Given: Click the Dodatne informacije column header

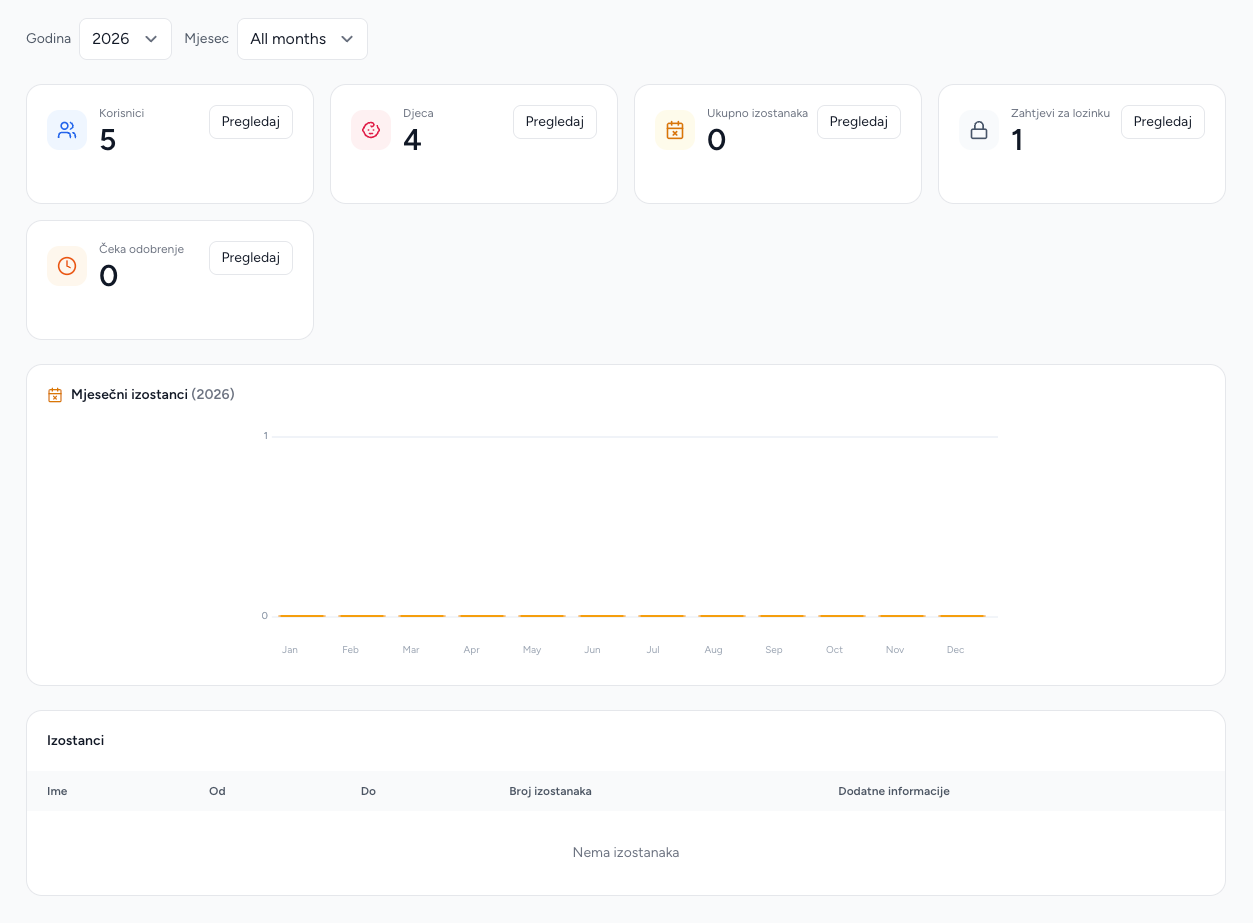Looking at the screenshot, I should (x=894, y=791).
